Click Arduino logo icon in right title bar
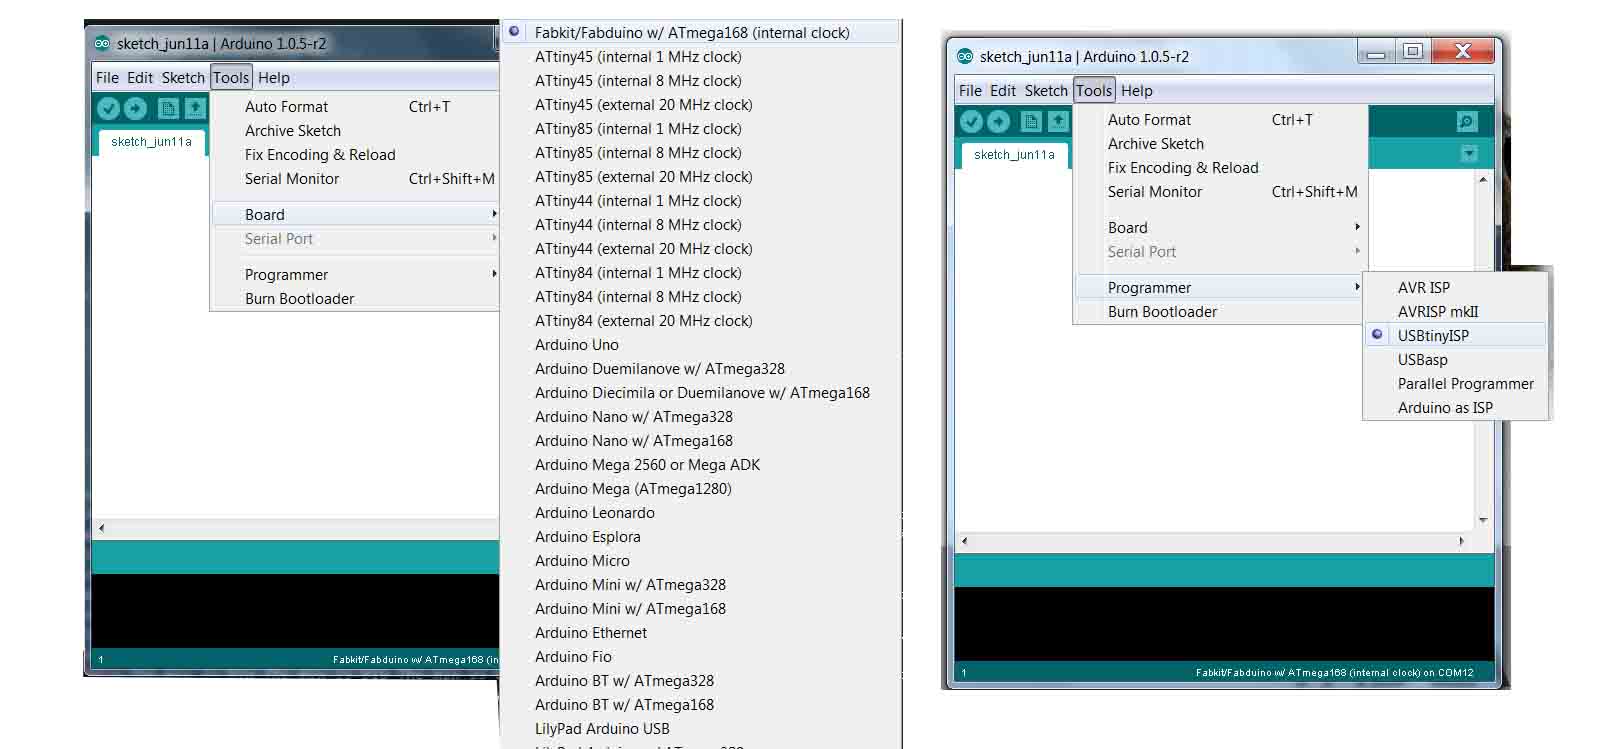Image resolution: width=1600 pixels, height=749 pixels. 965,56
